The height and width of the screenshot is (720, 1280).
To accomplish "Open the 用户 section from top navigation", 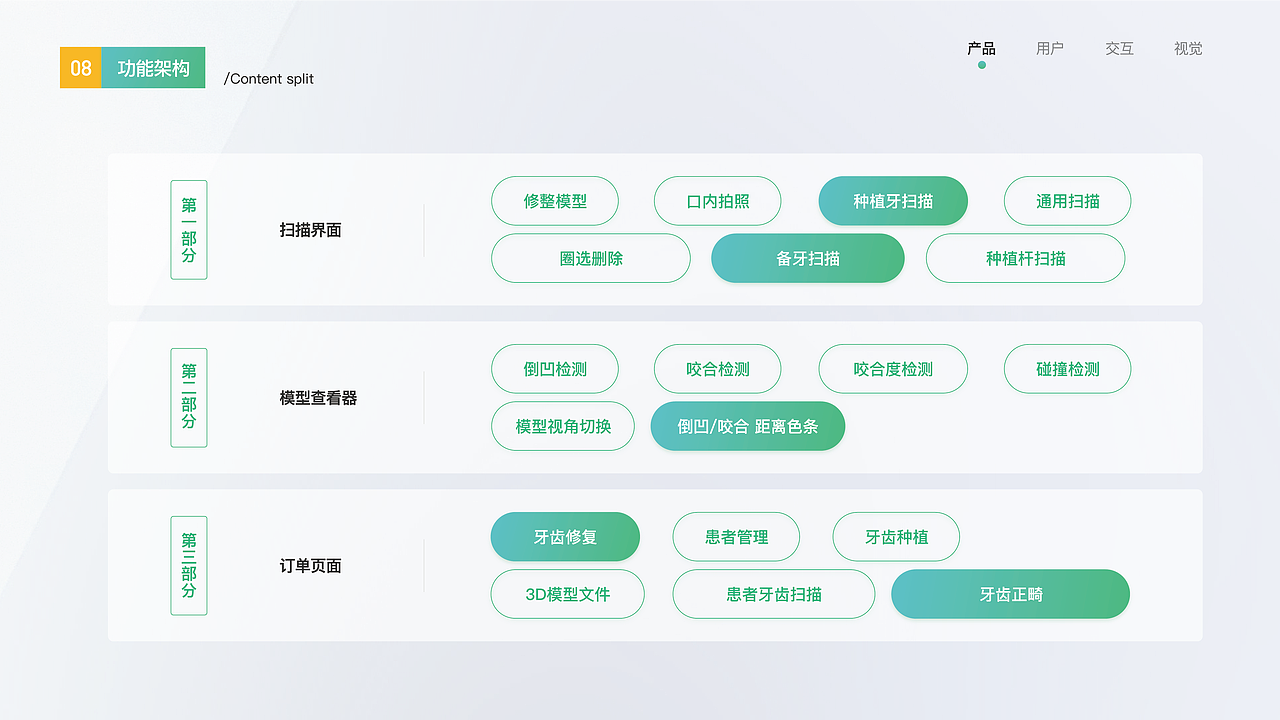I will [x=1050, y=48].
